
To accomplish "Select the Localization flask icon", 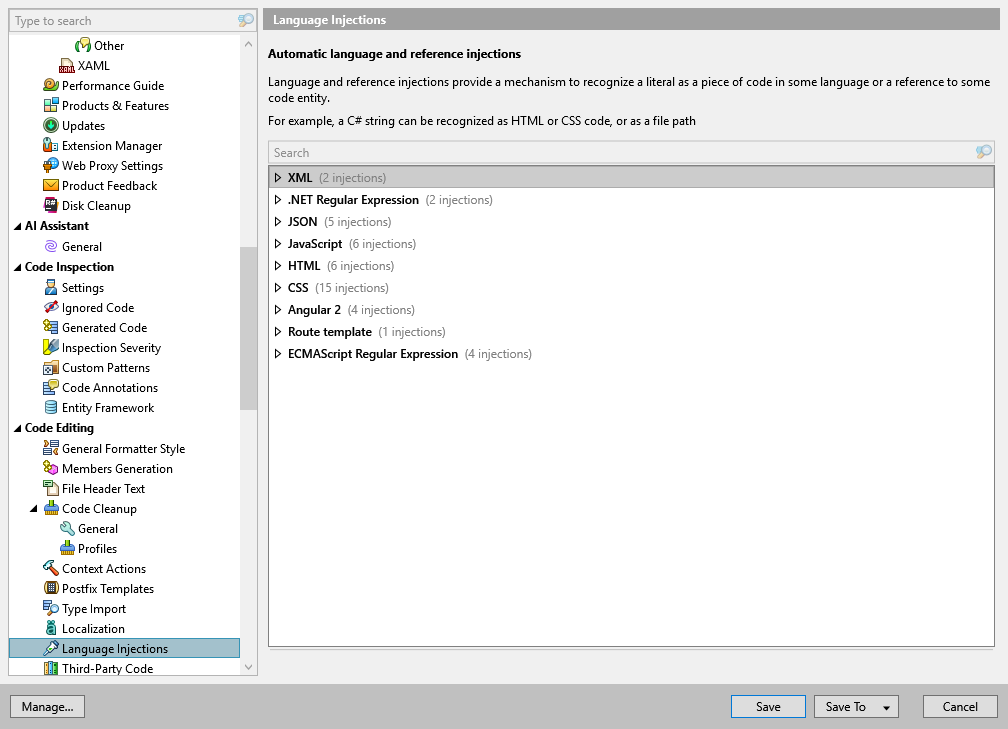I will point(50,628).
